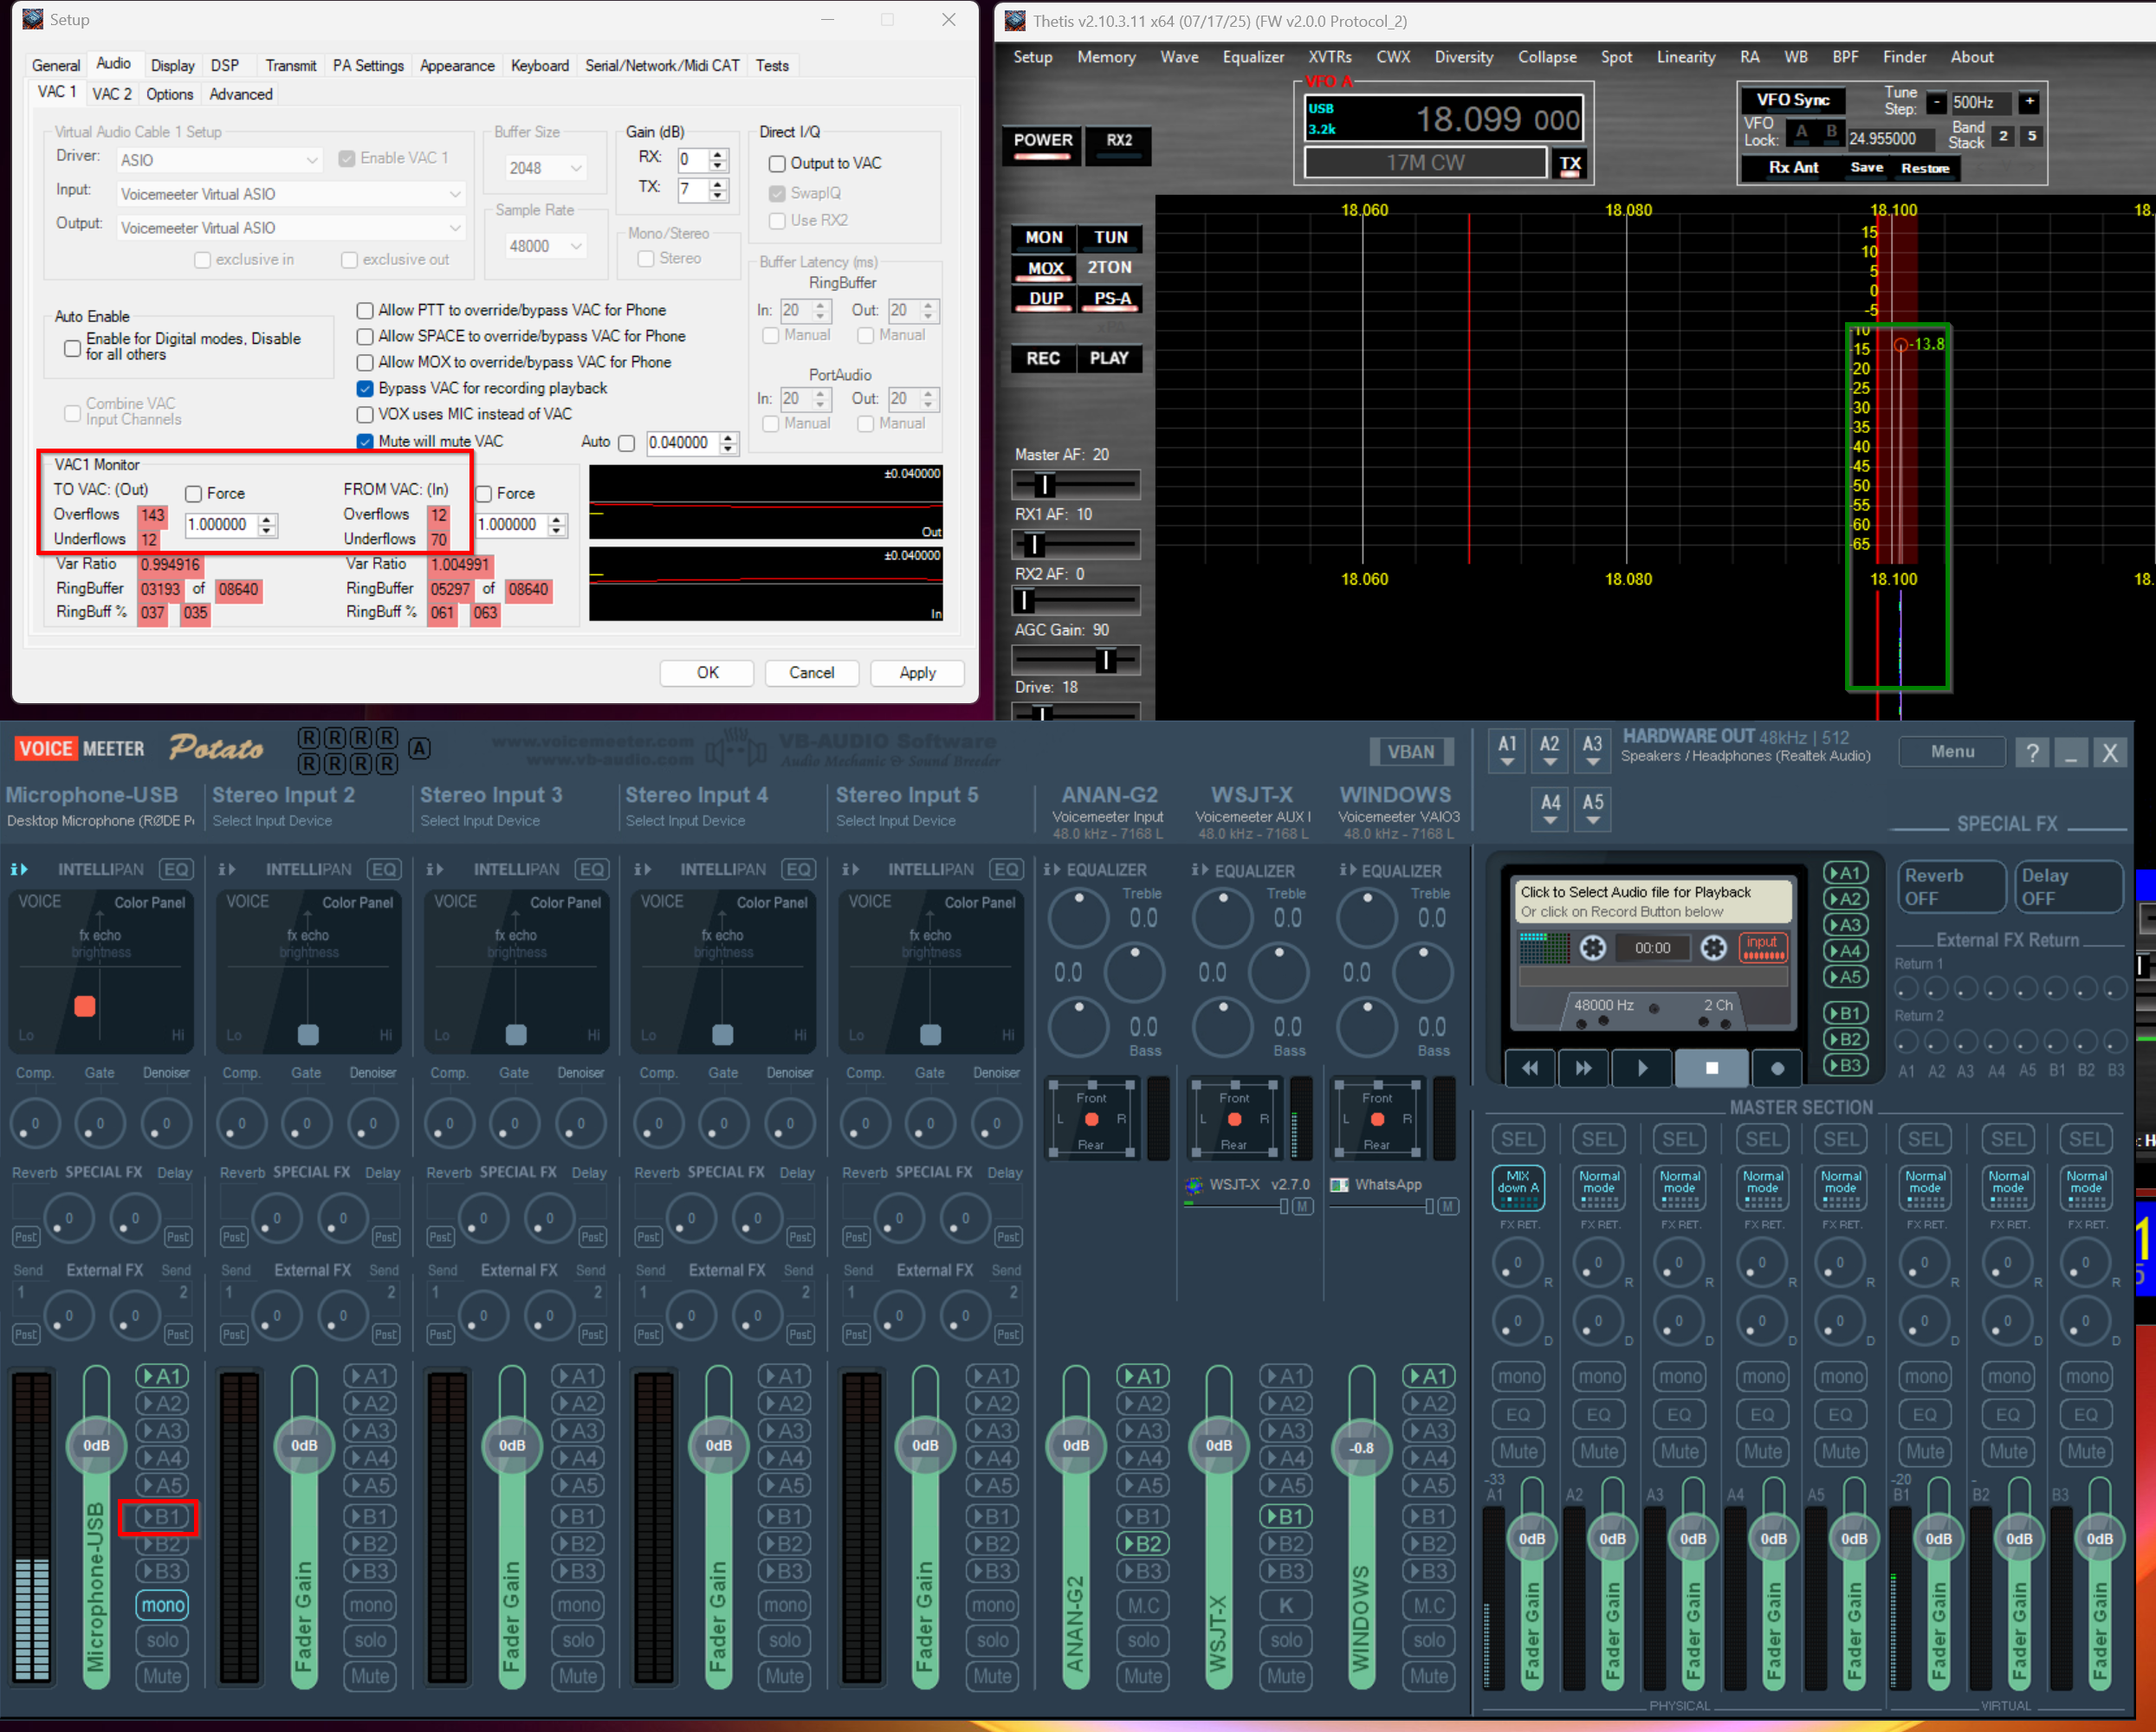Toggle mono on the Microphone-USB strip
2156x1732 pixels.
[x=162, y=1605]
